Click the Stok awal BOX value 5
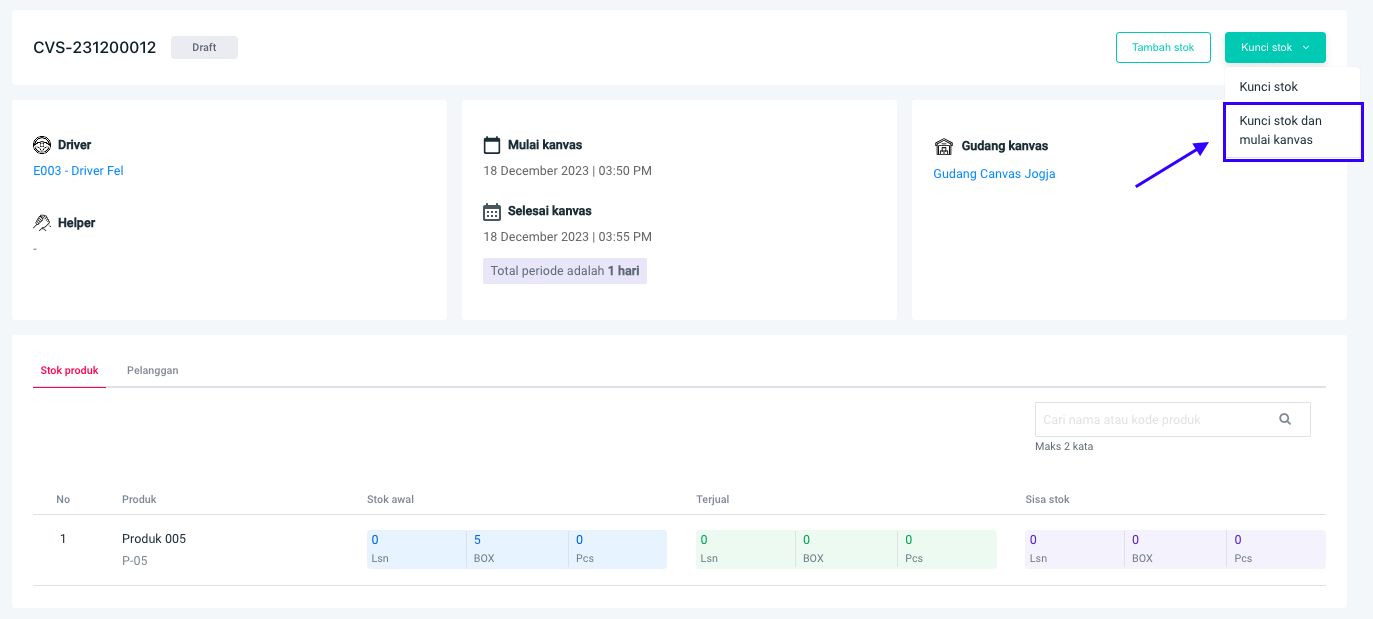Viewport: 1373px width, 619px height. [x=478, y=540]
